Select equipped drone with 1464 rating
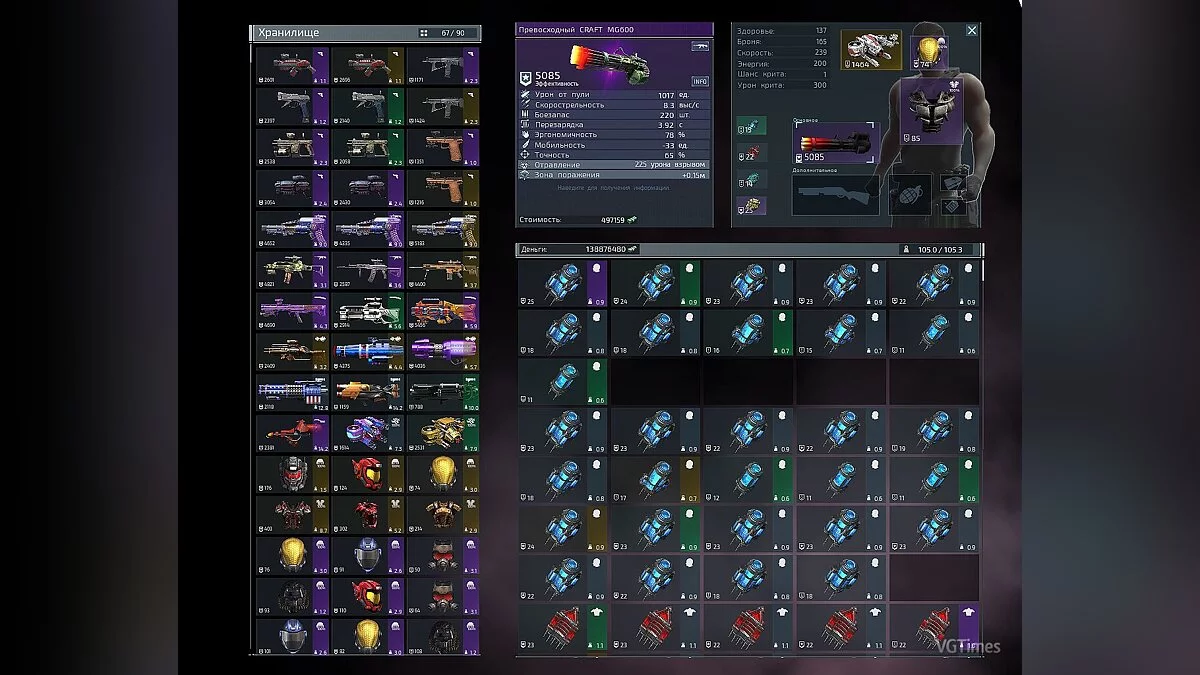Screen dimensions: 1200x675 870,50
